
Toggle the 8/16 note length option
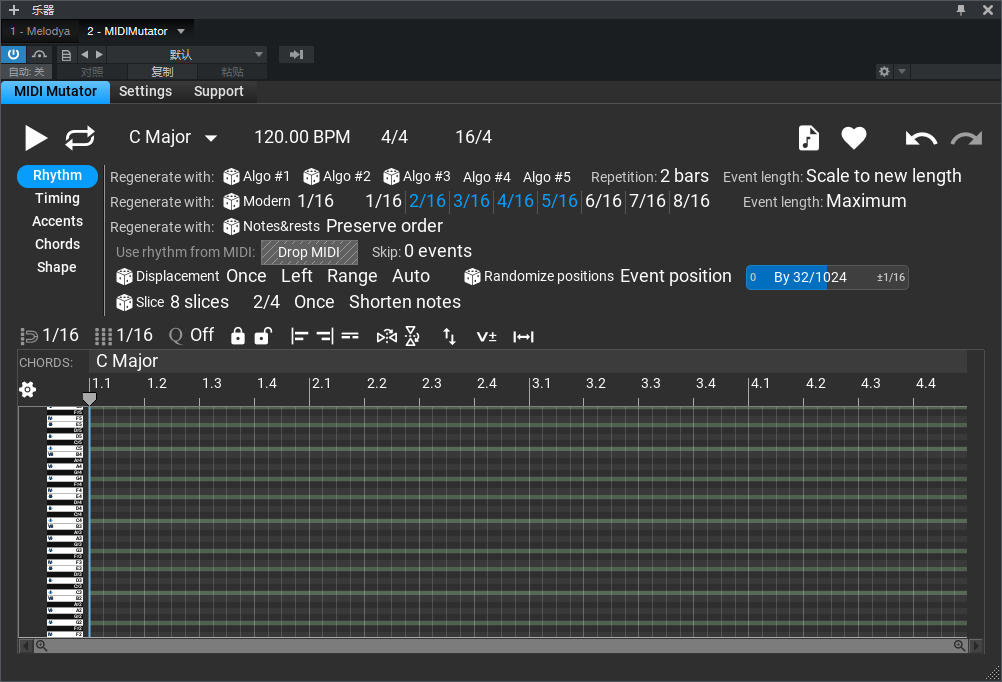click(x=691, y=201)
